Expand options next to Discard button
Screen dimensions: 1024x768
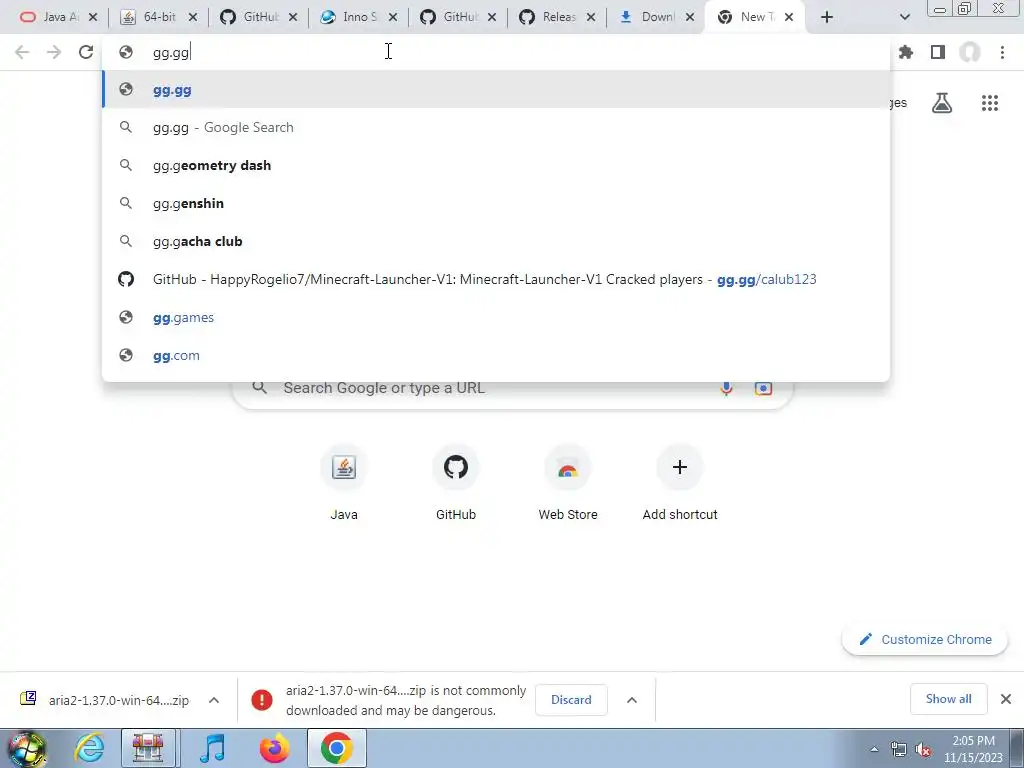click(632, 699)
